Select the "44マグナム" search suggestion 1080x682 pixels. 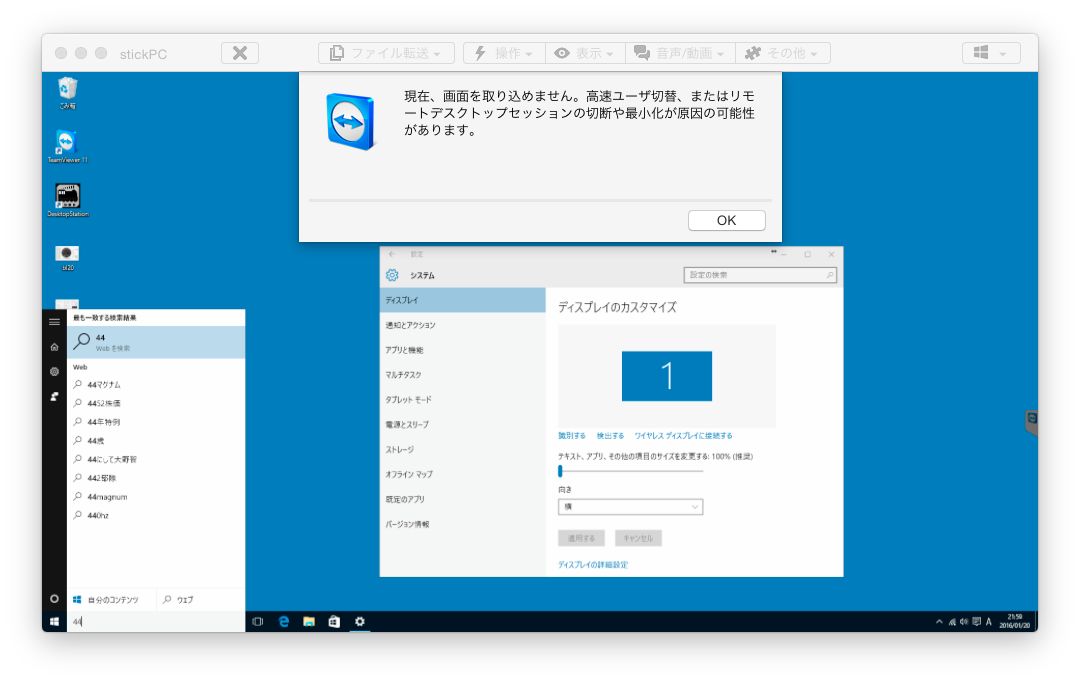tap(156, 384)
